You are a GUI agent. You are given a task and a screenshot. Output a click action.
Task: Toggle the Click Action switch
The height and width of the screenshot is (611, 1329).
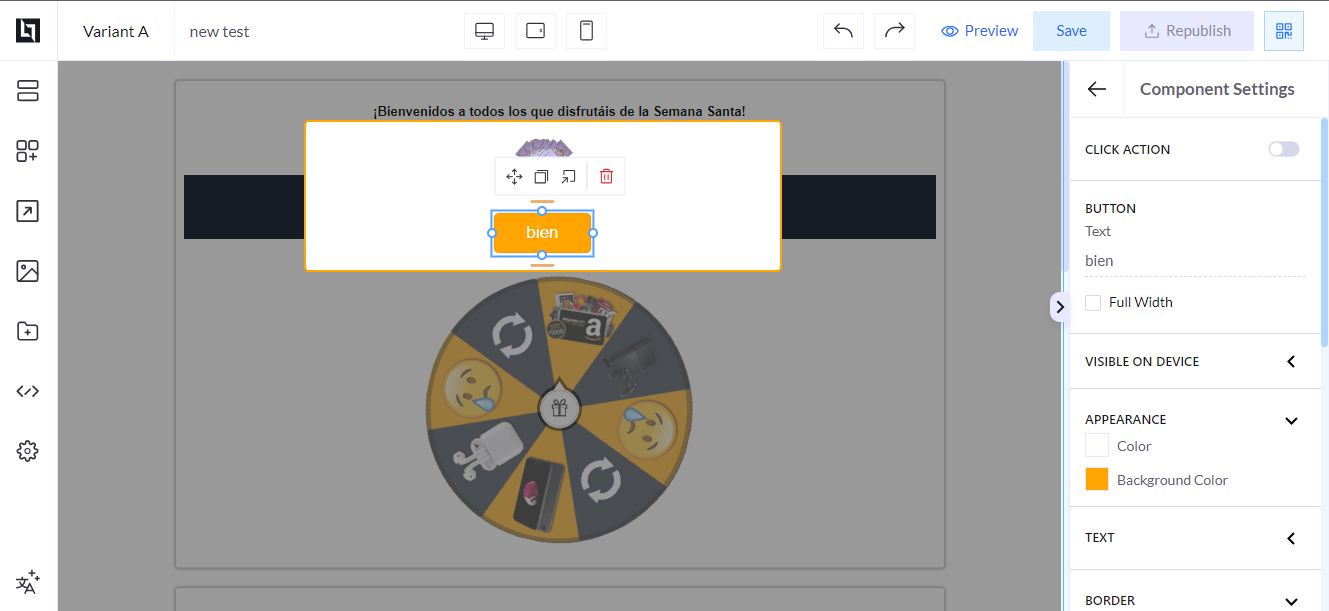pyautogui.click(x=1283, y=149)
